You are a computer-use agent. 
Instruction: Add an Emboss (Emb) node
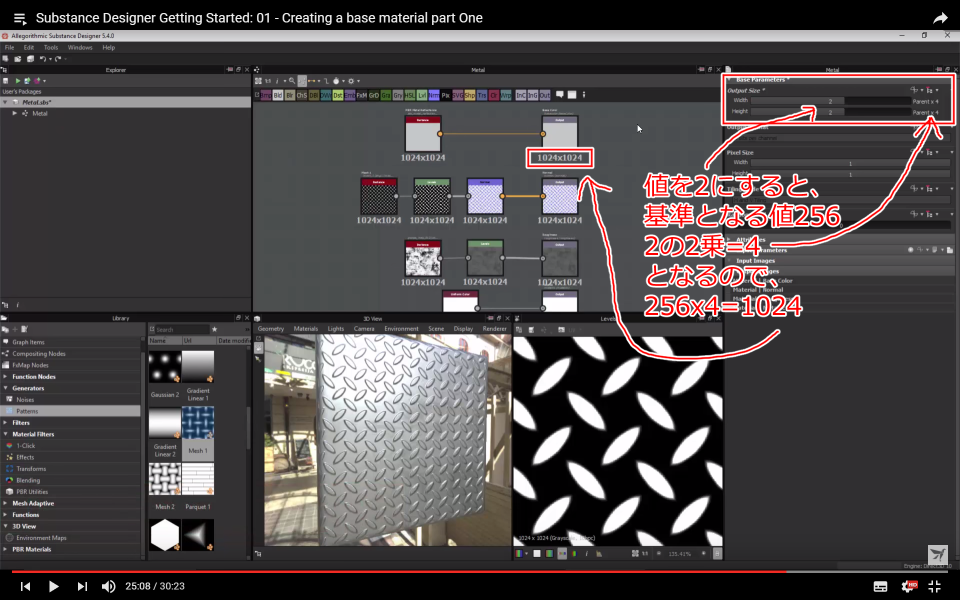(350, 96)
